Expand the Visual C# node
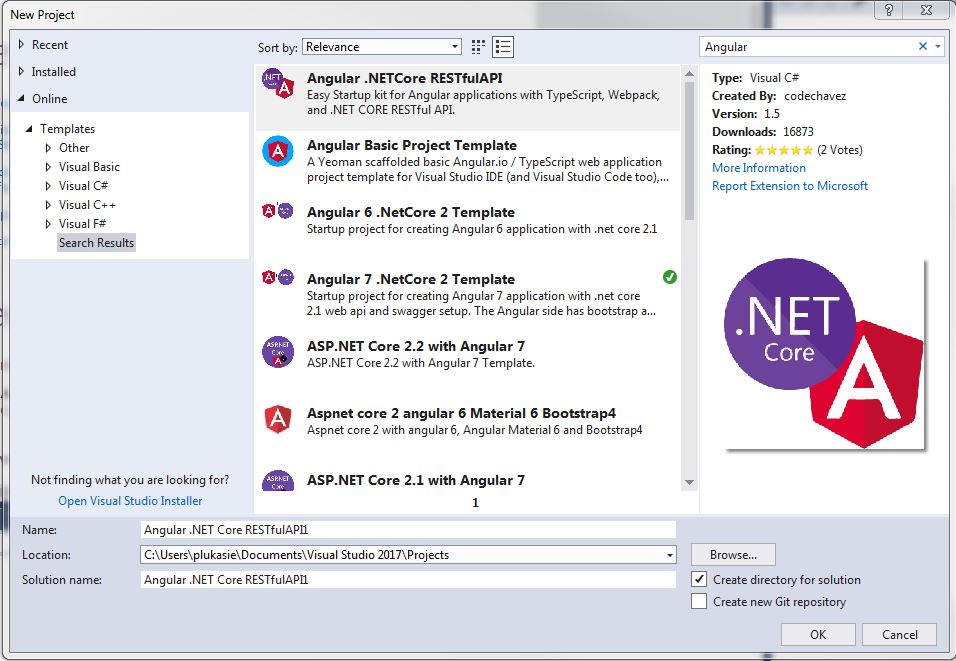This screenshot has height=661, width=956. 48,185
